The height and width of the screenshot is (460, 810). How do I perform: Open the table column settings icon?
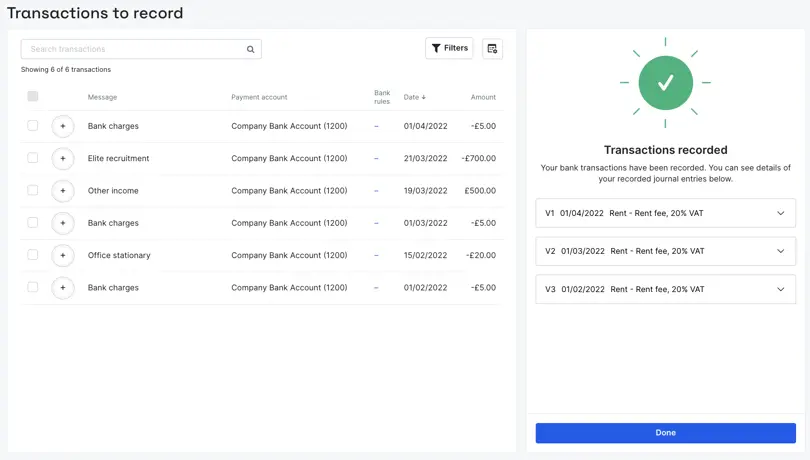(x=492, y=49)
